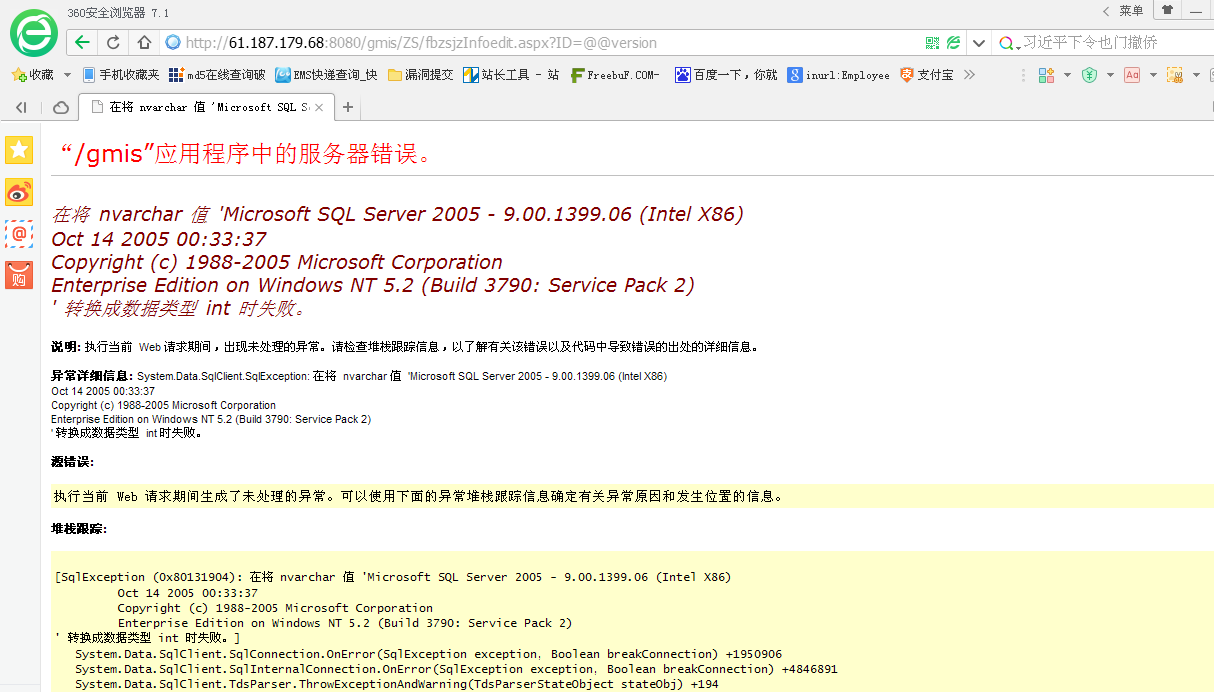
Task: Click the [SqlException (0x80131904) line
Action: point(393,577)
